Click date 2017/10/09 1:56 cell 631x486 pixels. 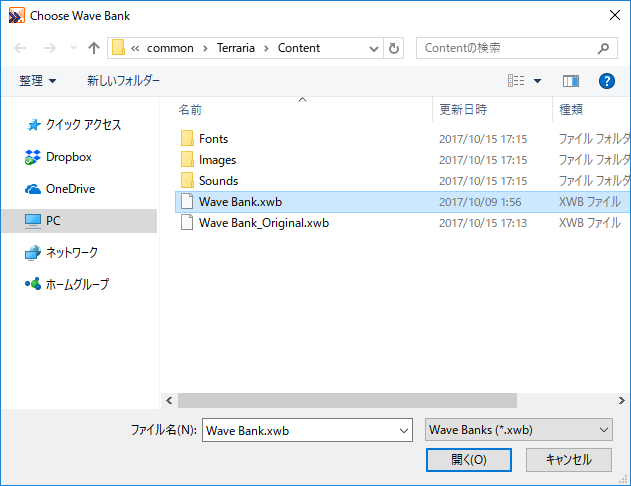480,202
